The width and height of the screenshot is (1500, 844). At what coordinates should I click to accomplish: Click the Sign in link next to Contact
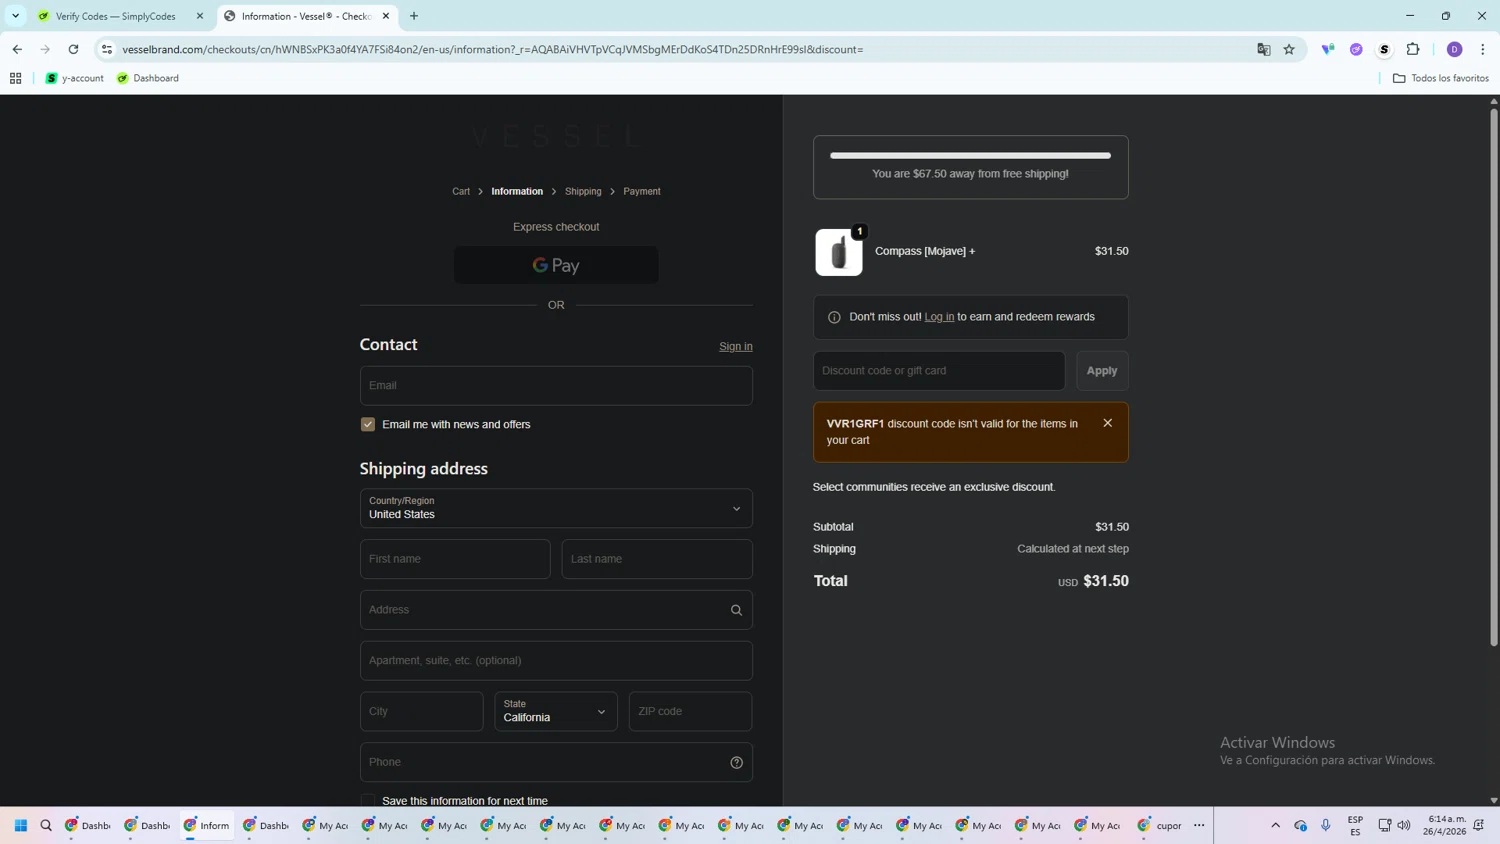point(736,347)
